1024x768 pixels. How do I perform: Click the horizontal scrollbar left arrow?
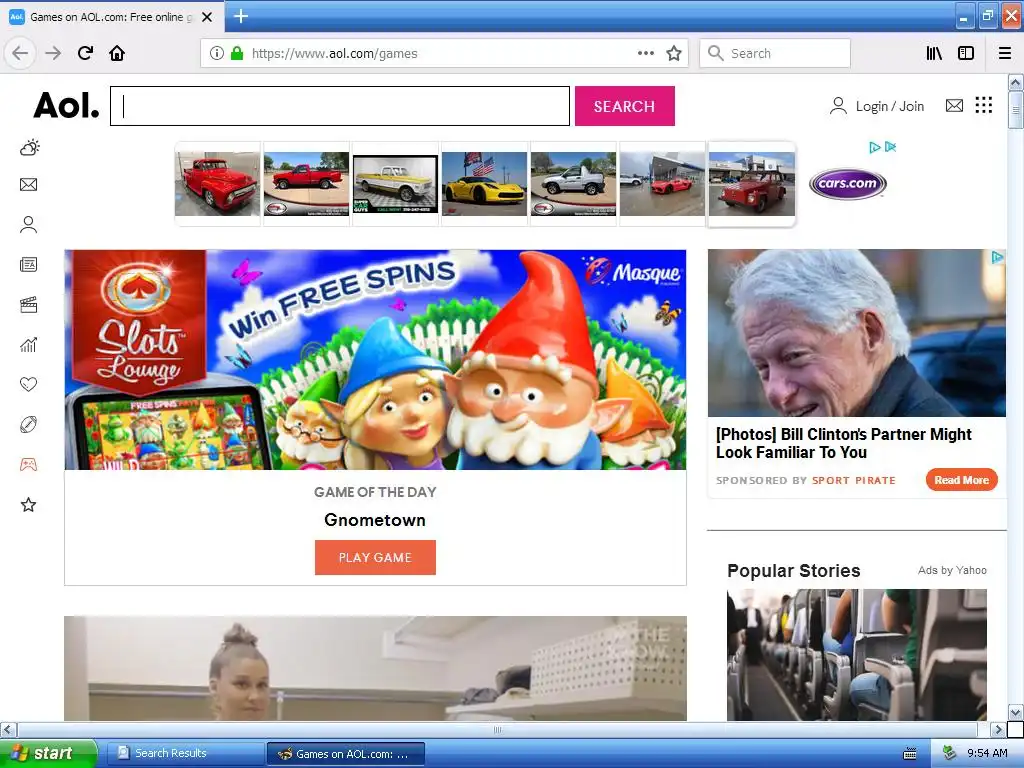(x=8, y=729)
